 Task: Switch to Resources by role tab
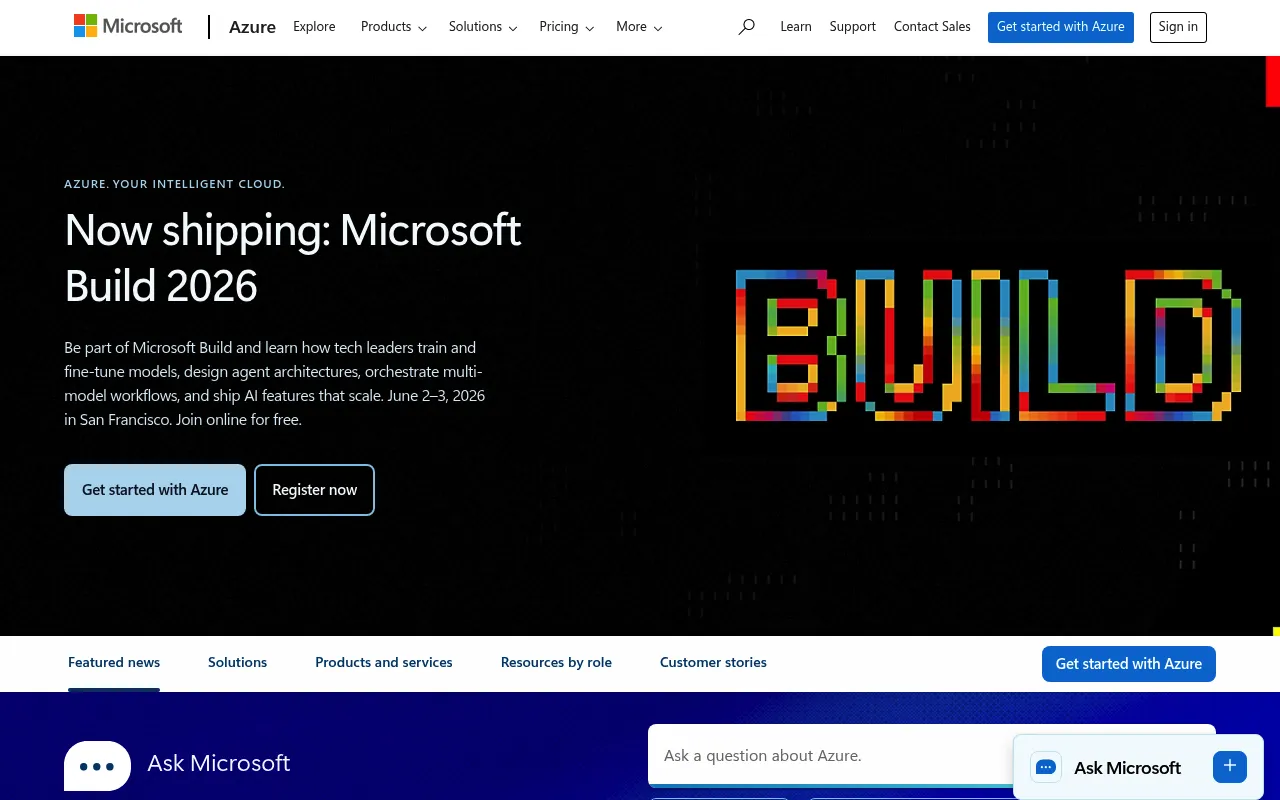point(556,663)
